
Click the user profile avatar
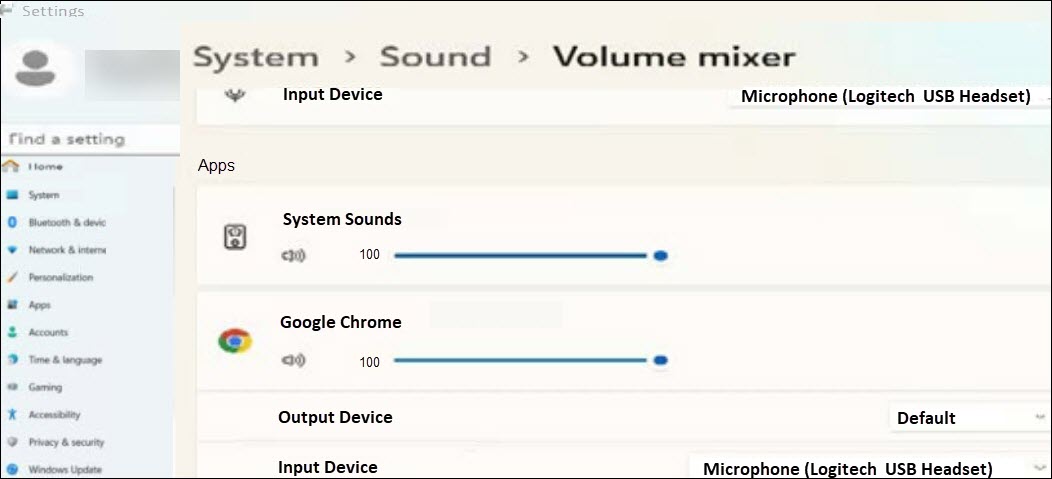click(37, 67)
